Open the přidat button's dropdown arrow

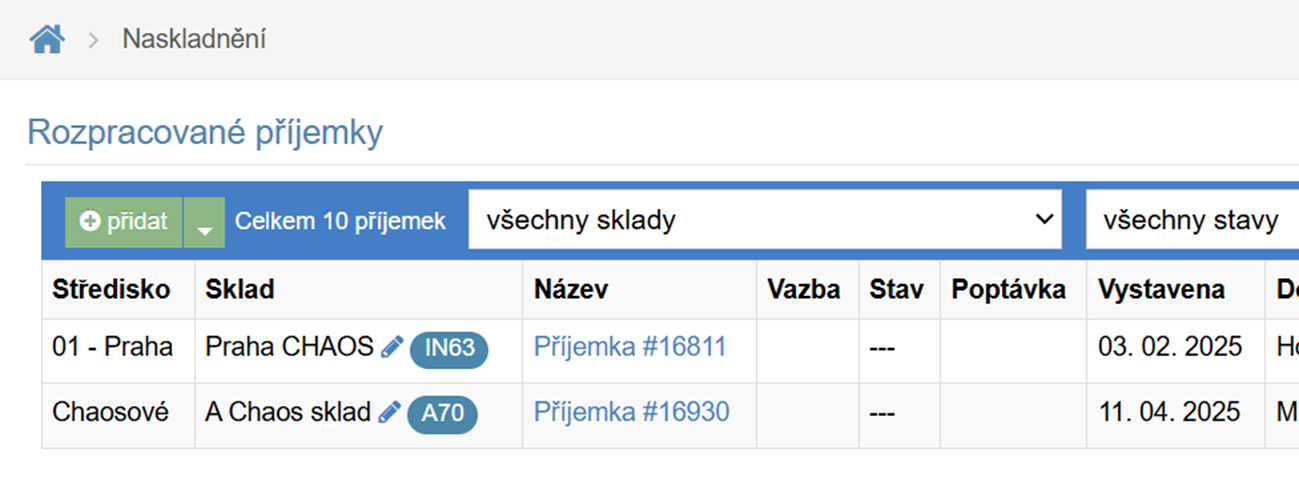coord(204,222)
